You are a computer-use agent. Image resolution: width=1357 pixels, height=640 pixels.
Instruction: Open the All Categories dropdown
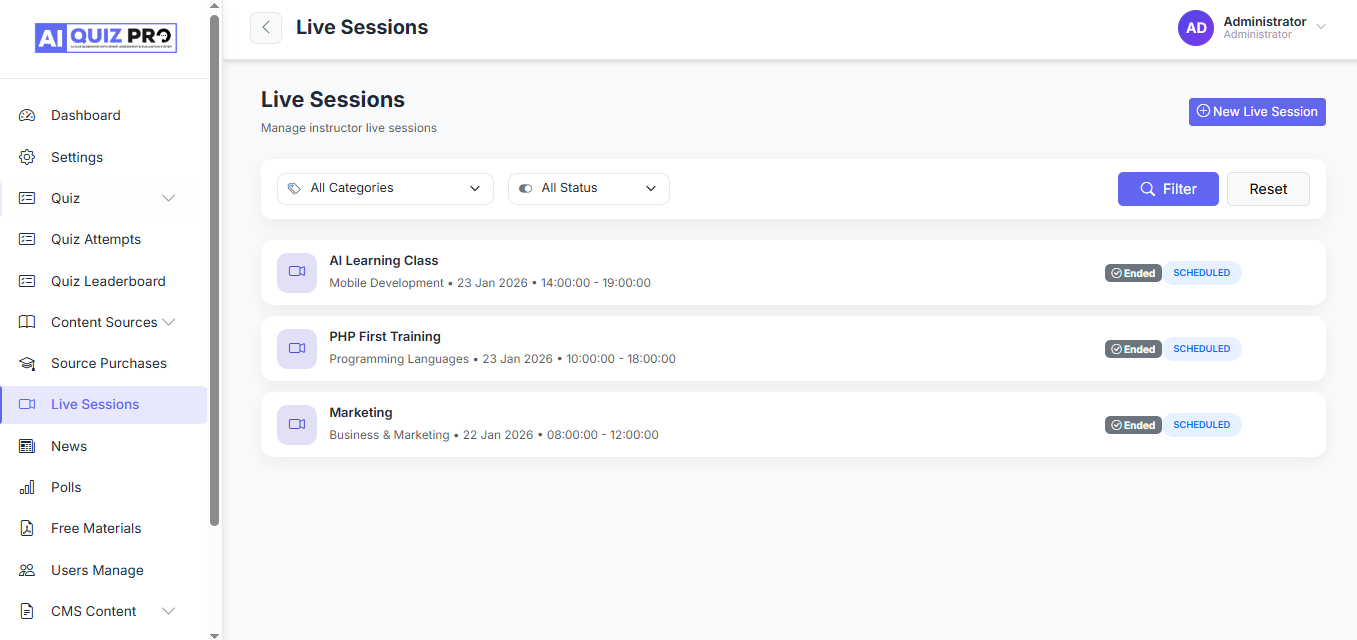pos(385,189)
